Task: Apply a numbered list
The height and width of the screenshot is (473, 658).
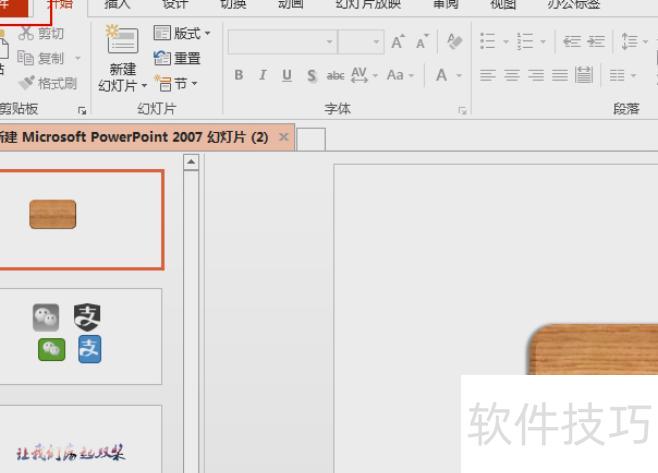Action: tap(525, 41)
